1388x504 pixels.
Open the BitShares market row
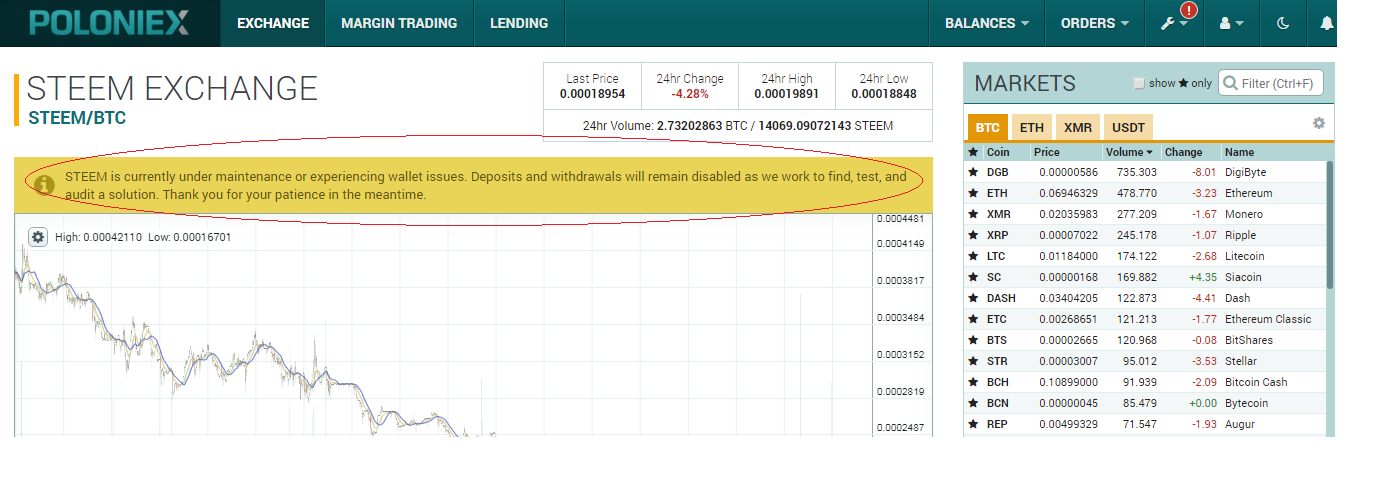coord(1145,340)
